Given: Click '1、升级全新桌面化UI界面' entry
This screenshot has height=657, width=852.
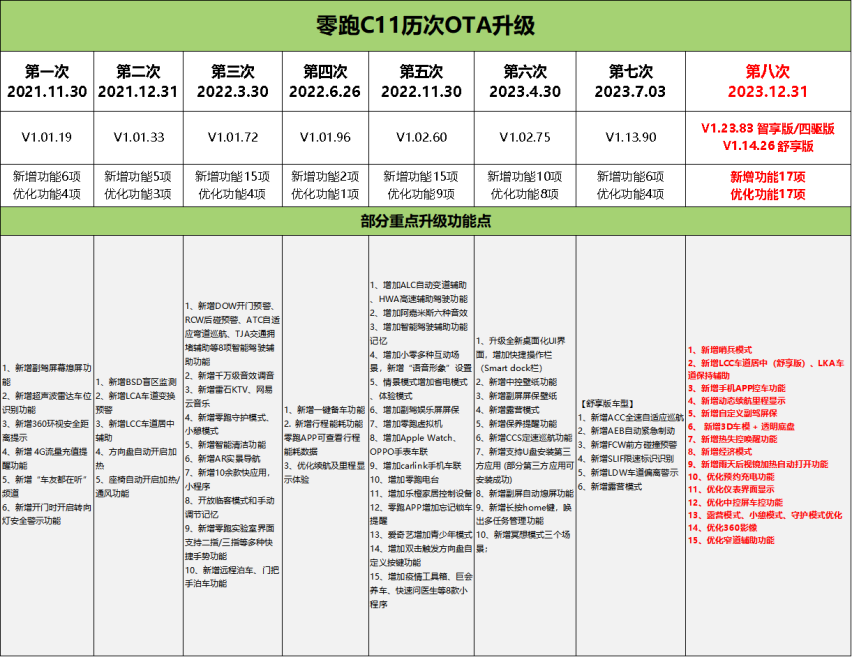Looking at the screenshot, I should [521, 347].
